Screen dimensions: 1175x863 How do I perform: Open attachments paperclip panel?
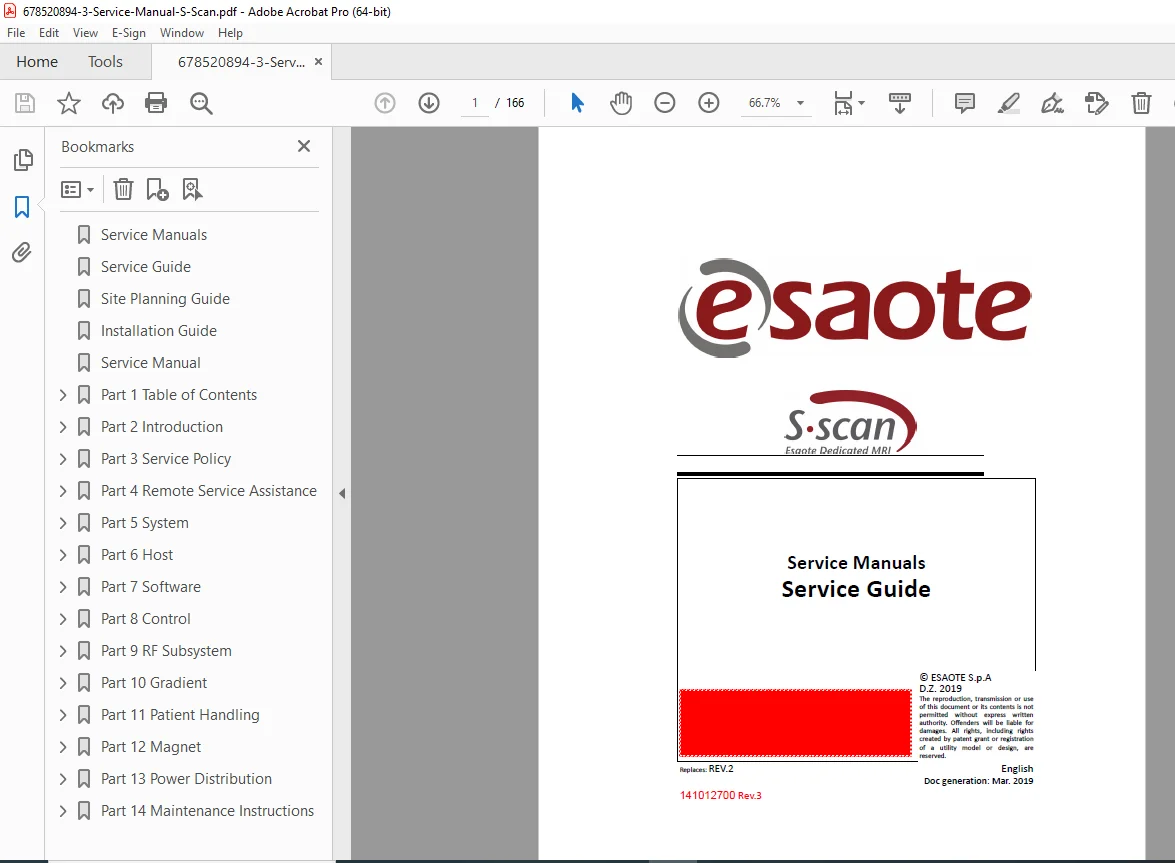pyautogui.click(x=22, y=252)
